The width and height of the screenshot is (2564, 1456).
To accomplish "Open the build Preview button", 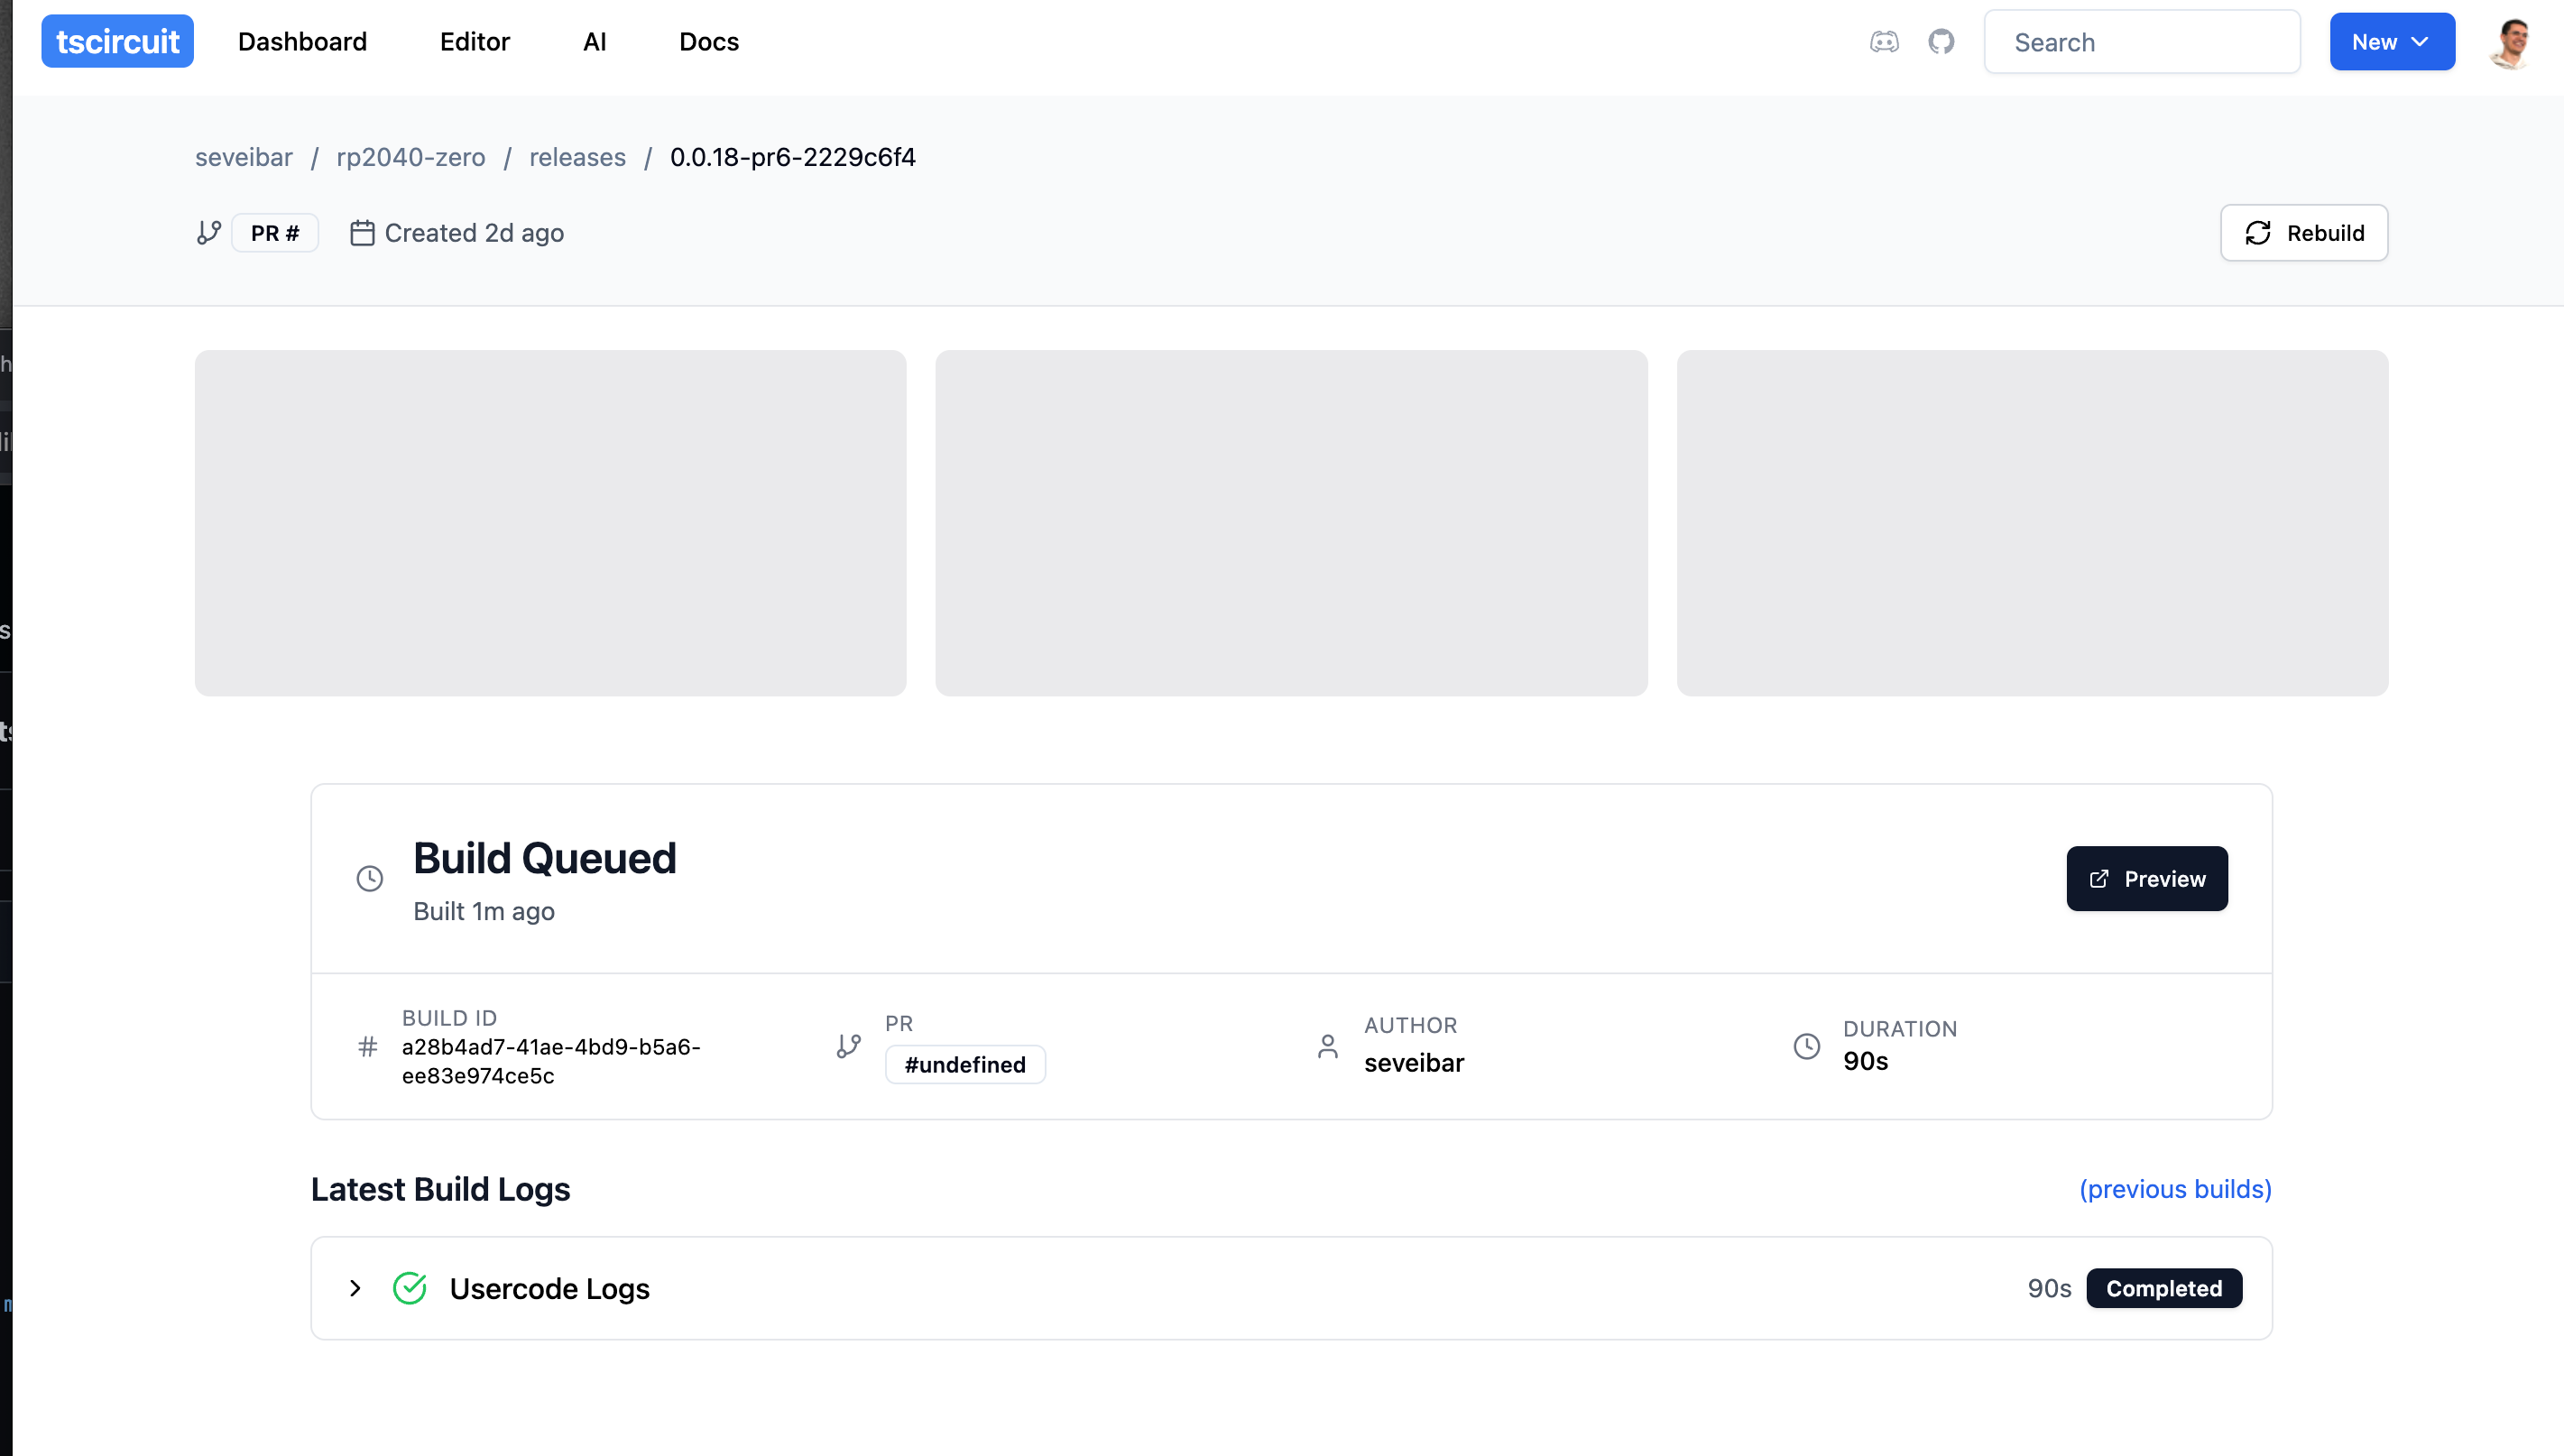I will click(2146, 878).
